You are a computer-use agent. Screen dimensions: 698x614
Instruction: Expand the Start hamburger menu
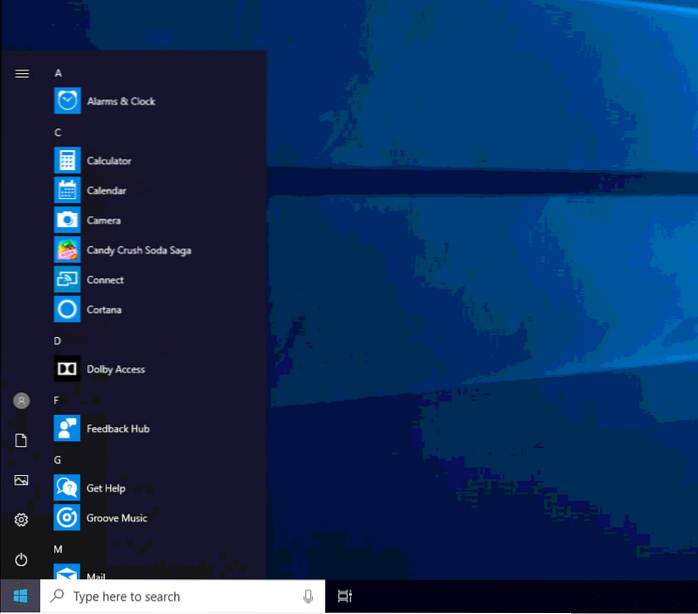point(21,73)
